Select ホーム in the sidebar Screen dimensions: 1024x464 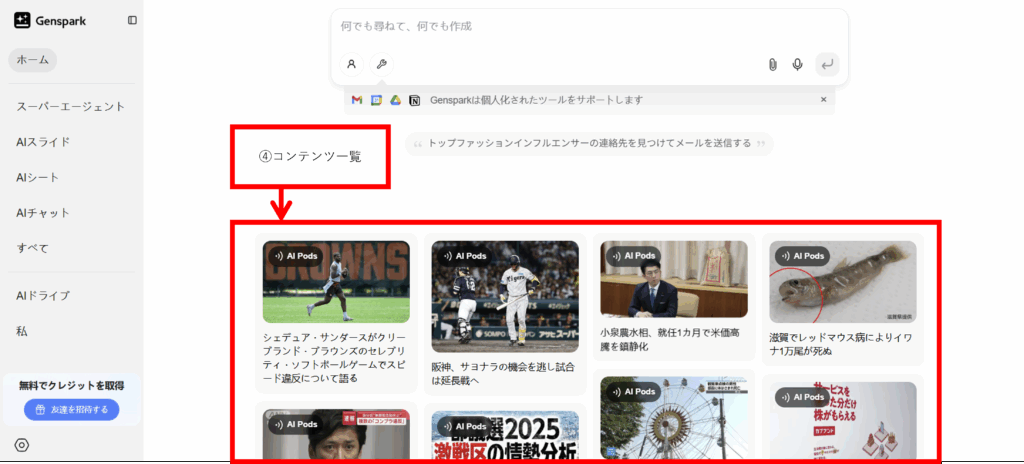pos(33,60)
